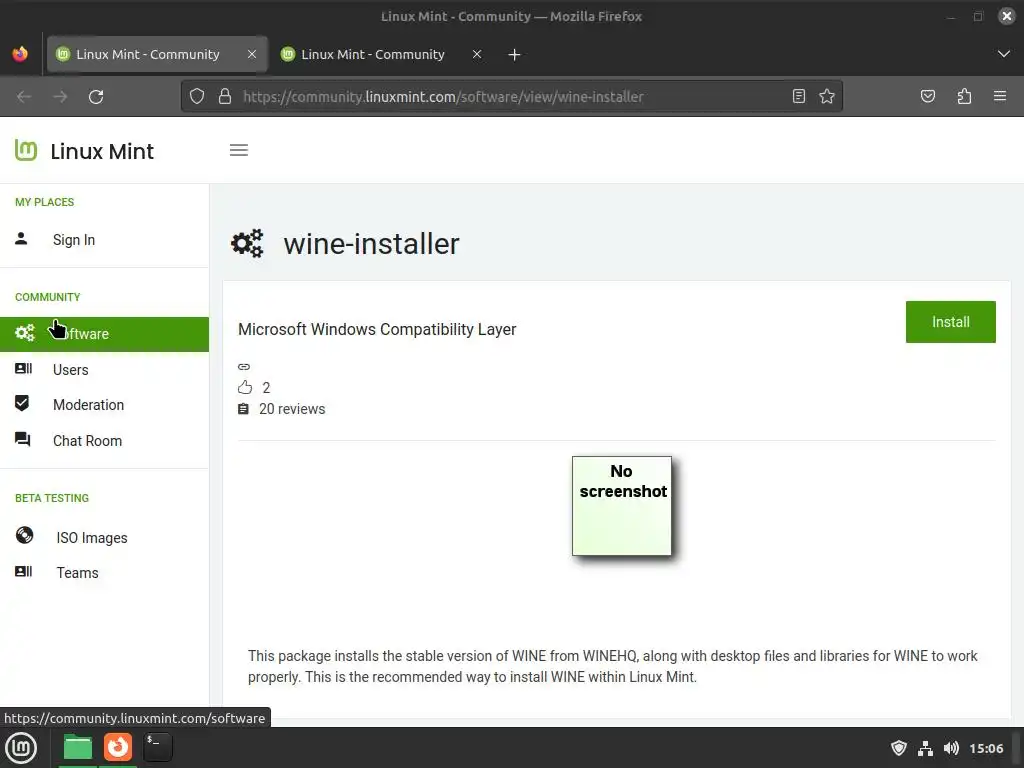Click the reviews clipboard icon
This screenshot has height=768, width=1024.
click(x=243, y=409)
